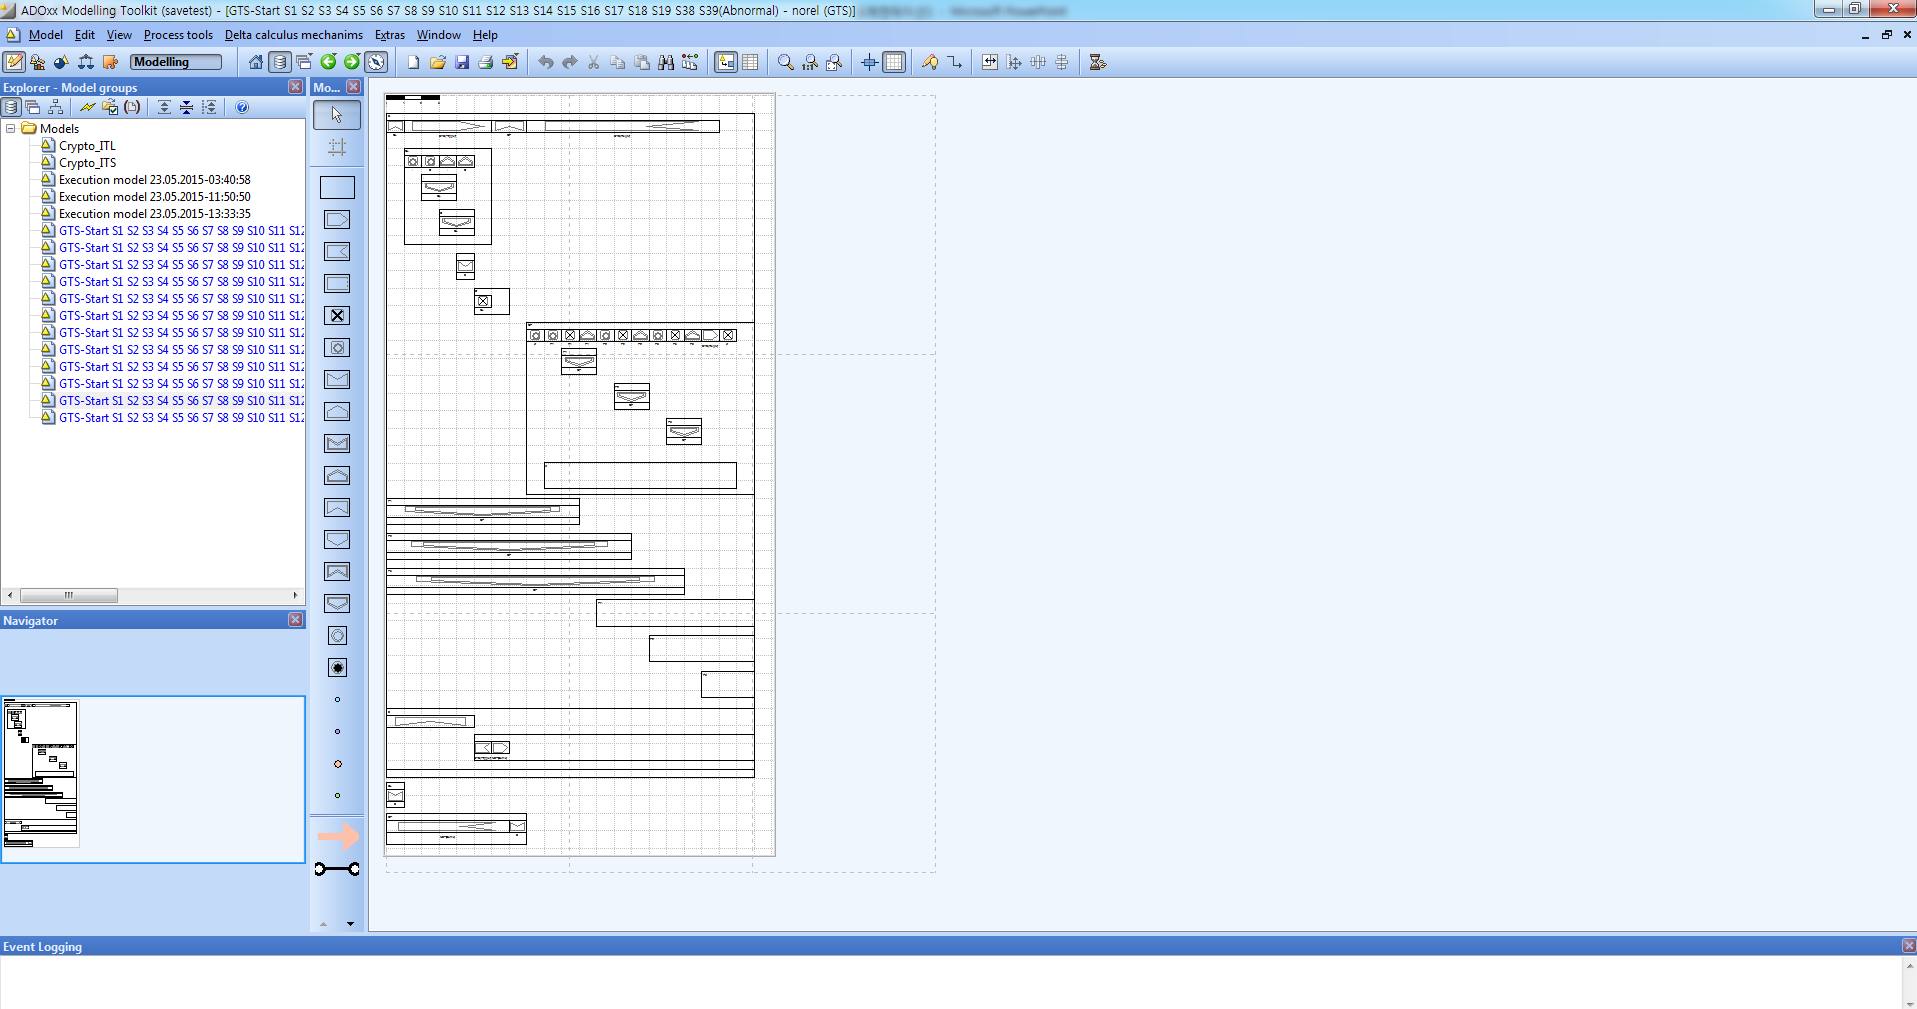Open the Delta calculus mechanims menu
The width and height of the screenshot is (1917, 1009).
[293, 35]
